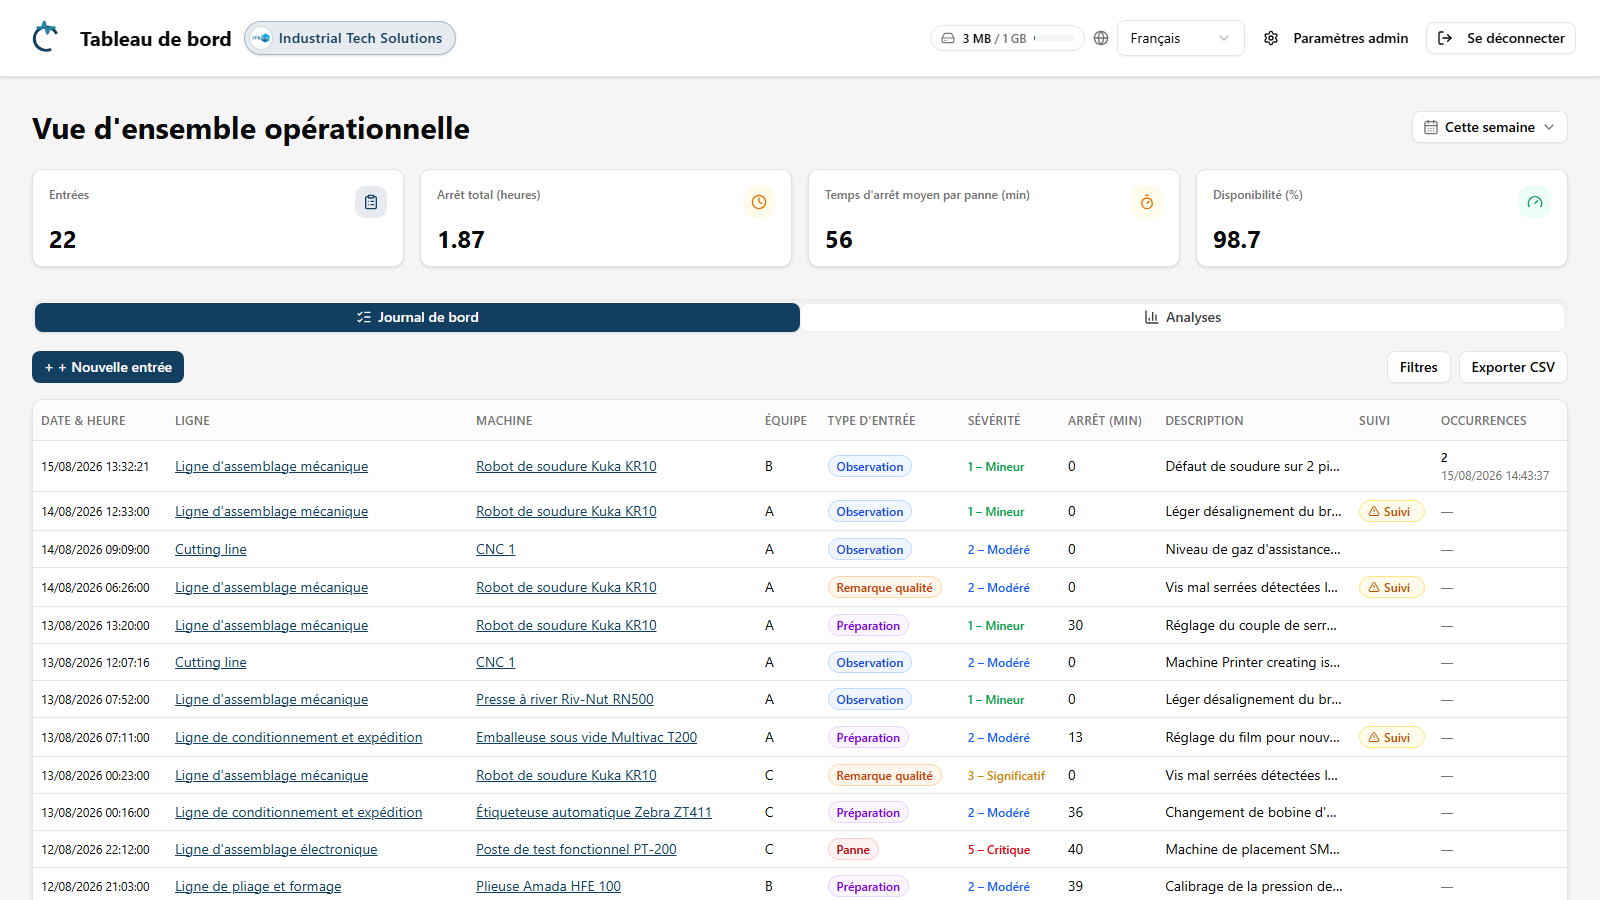Viewport: 1600px width, 900px height.
Task: Open Paramètres admin via the gear icon
Action: [x=1271, y=38]
